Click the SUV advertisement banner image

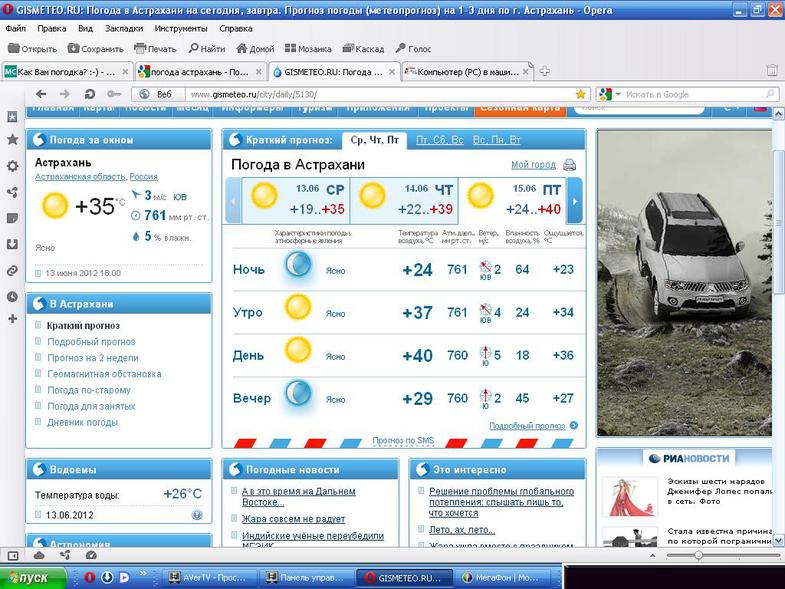684,283
